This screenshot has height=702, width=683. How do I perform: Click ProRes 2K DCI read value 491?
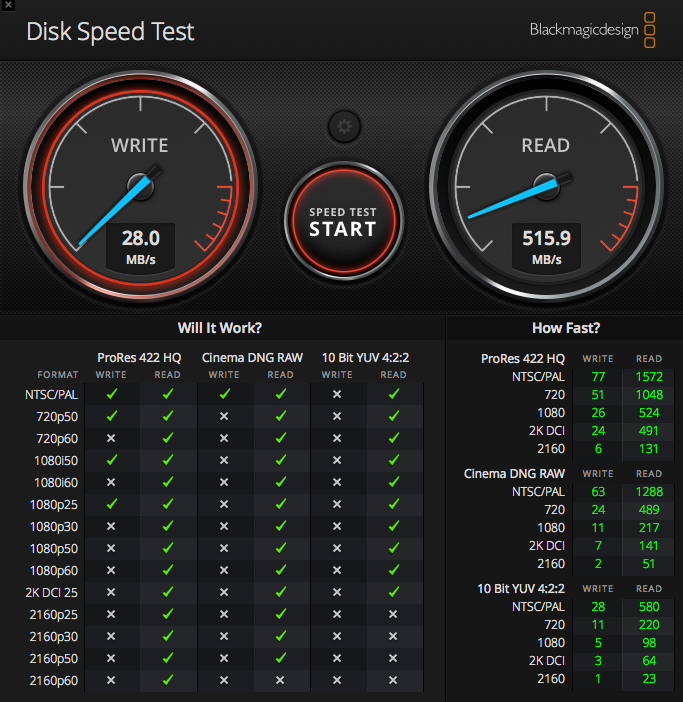coord(649,431)
